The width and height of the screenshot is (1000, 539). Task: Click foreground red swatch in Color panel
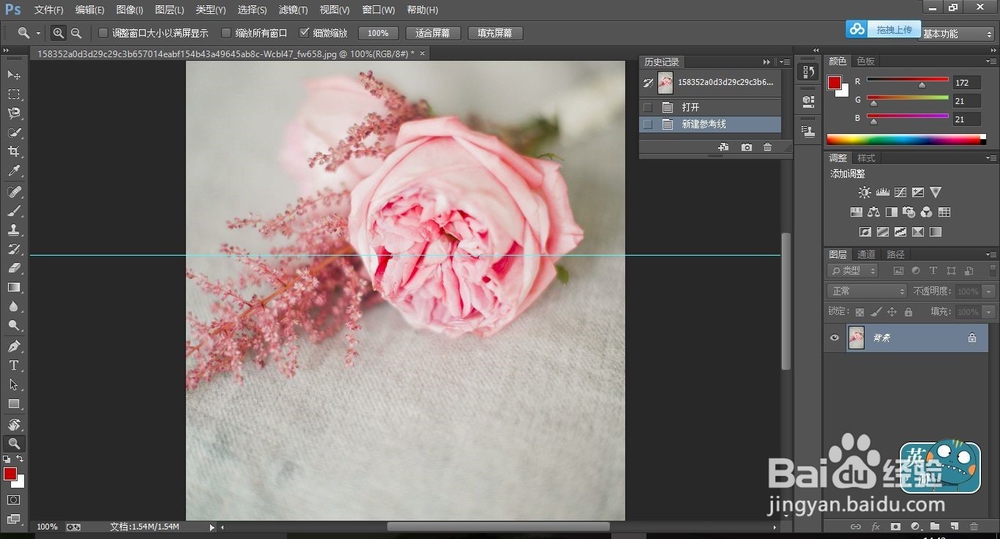tap(834, 82)
